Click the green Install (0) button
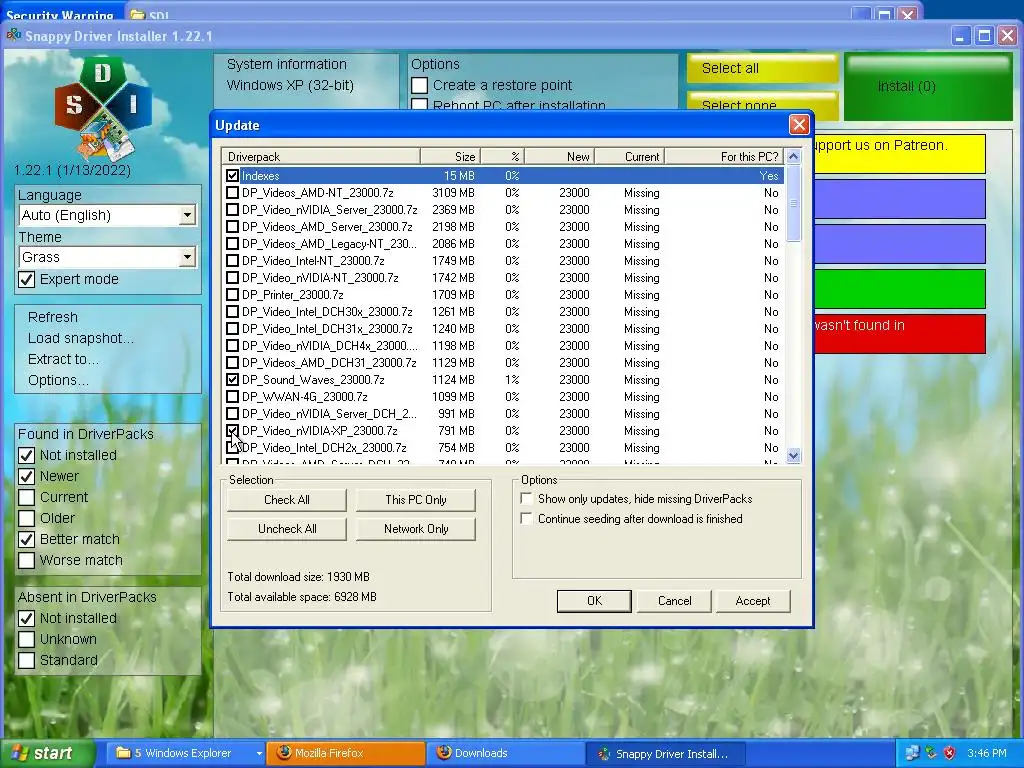This screenshot has width=1024, height=768. point(928,86)
